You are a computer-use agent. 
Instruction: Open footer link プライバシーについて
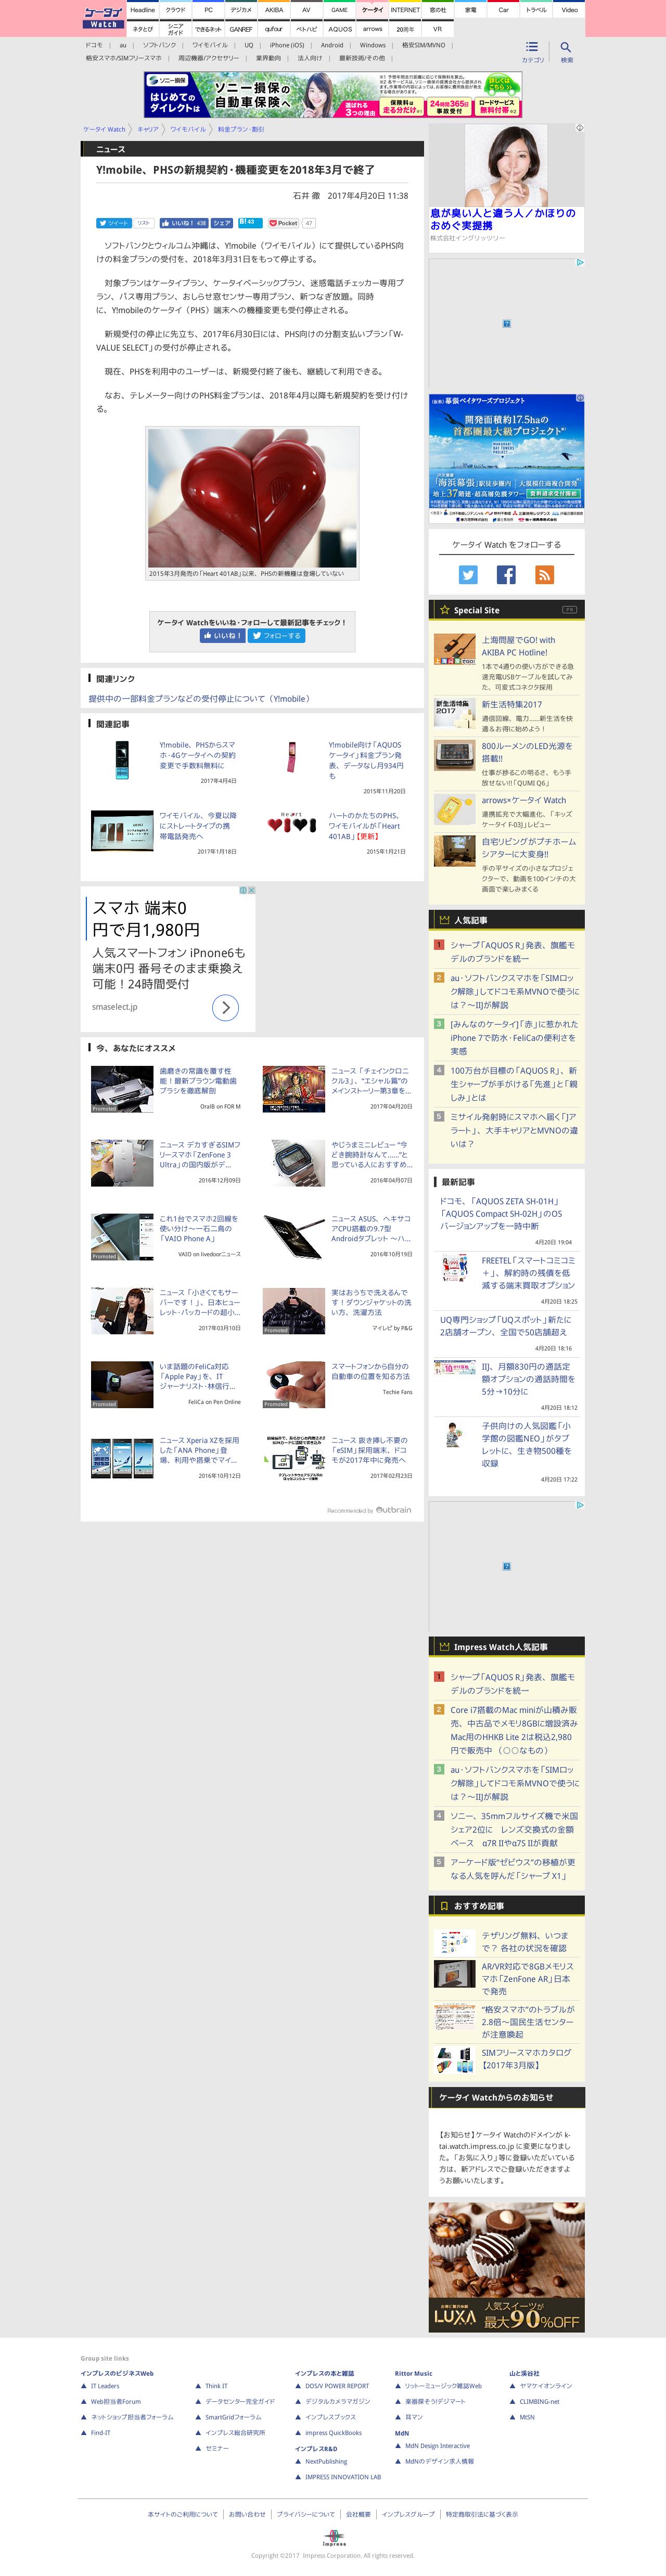pos(306,2513)
